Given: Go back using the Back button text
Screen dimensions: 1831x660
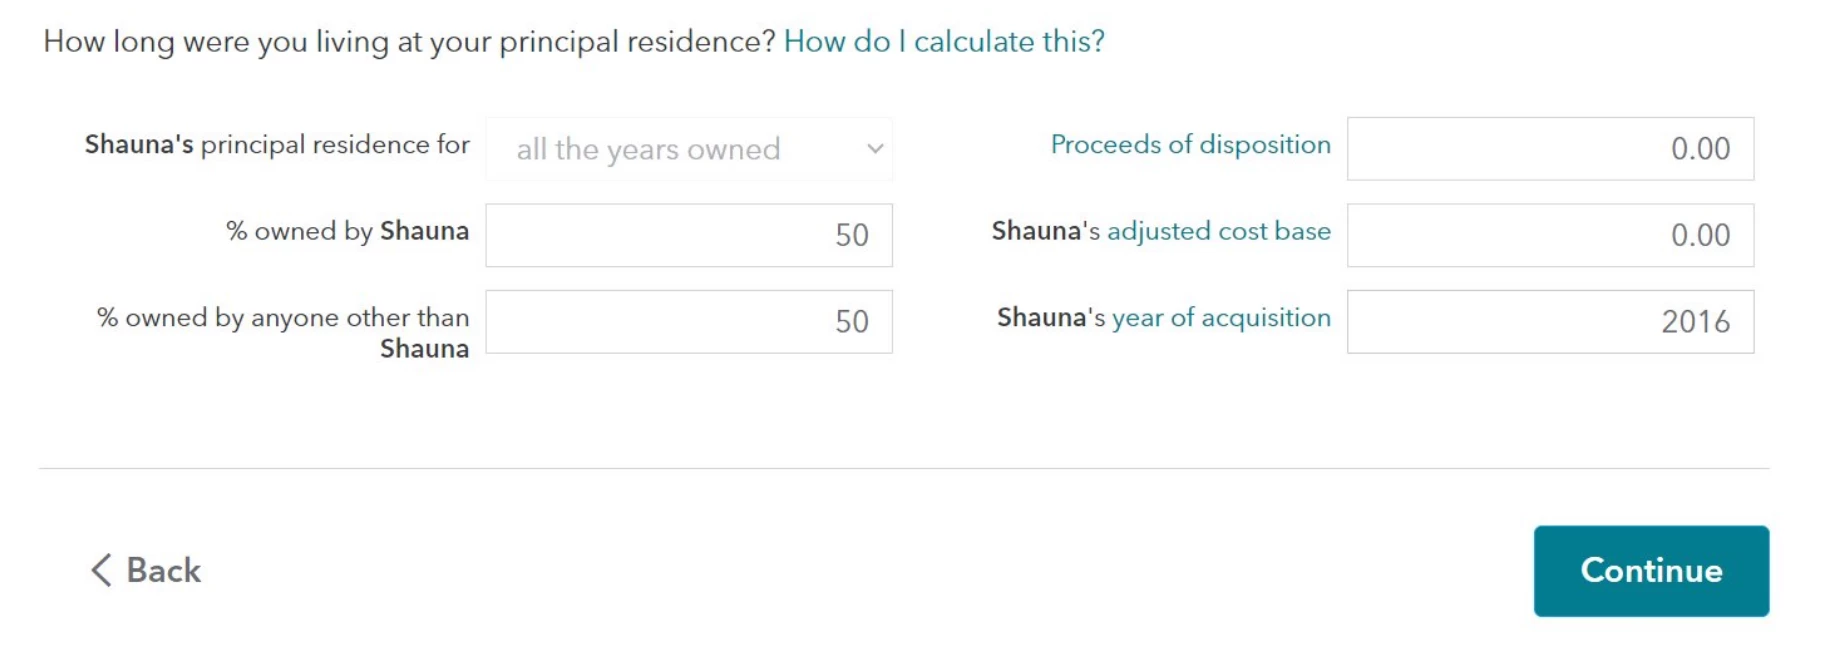Looking at the screenshot, I should coord(163,570).
